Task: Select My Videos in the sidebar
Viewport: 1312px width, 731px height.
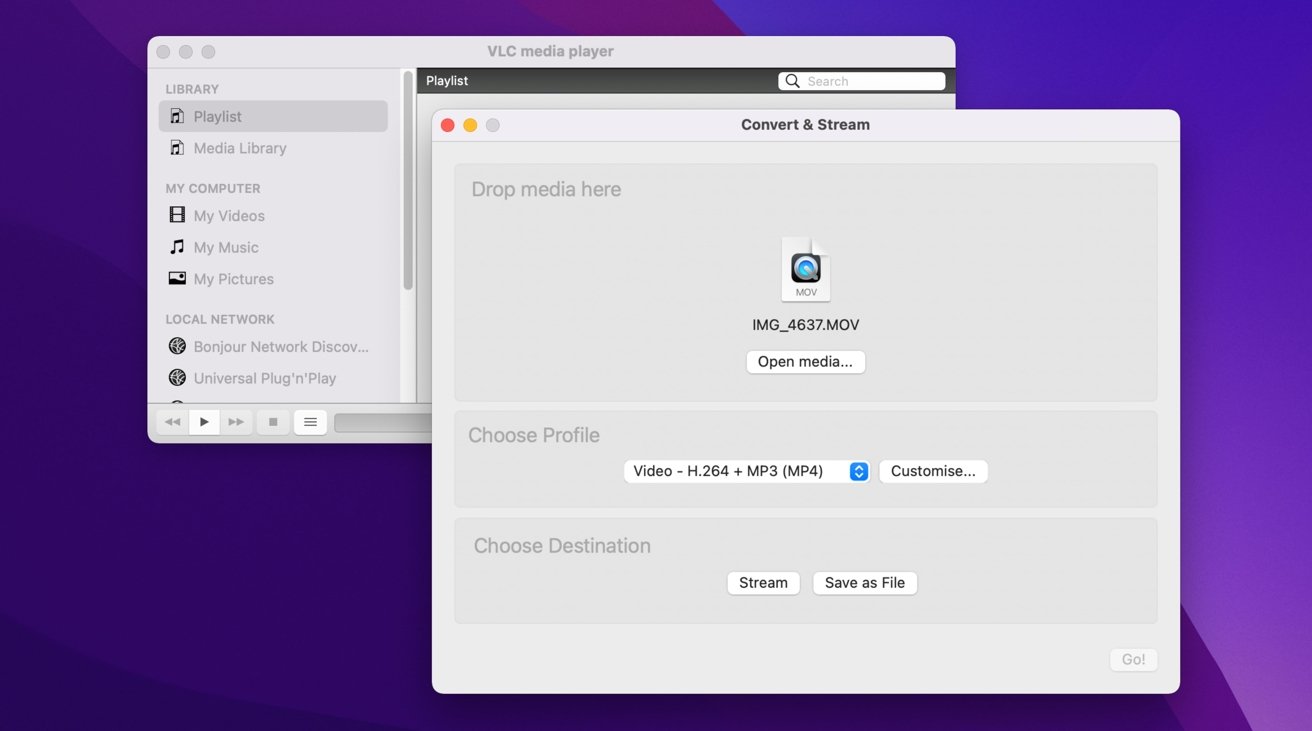Action: pyautogui.click(x=273, y=215)
